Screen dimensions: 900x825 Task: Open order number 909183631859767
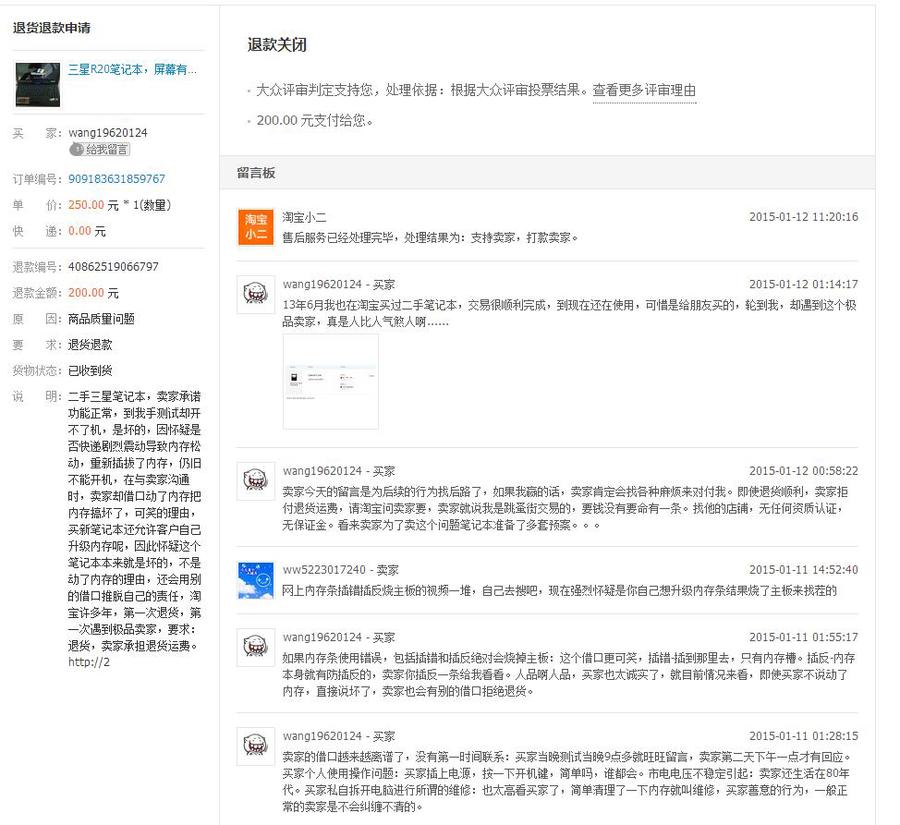point(116,179)
